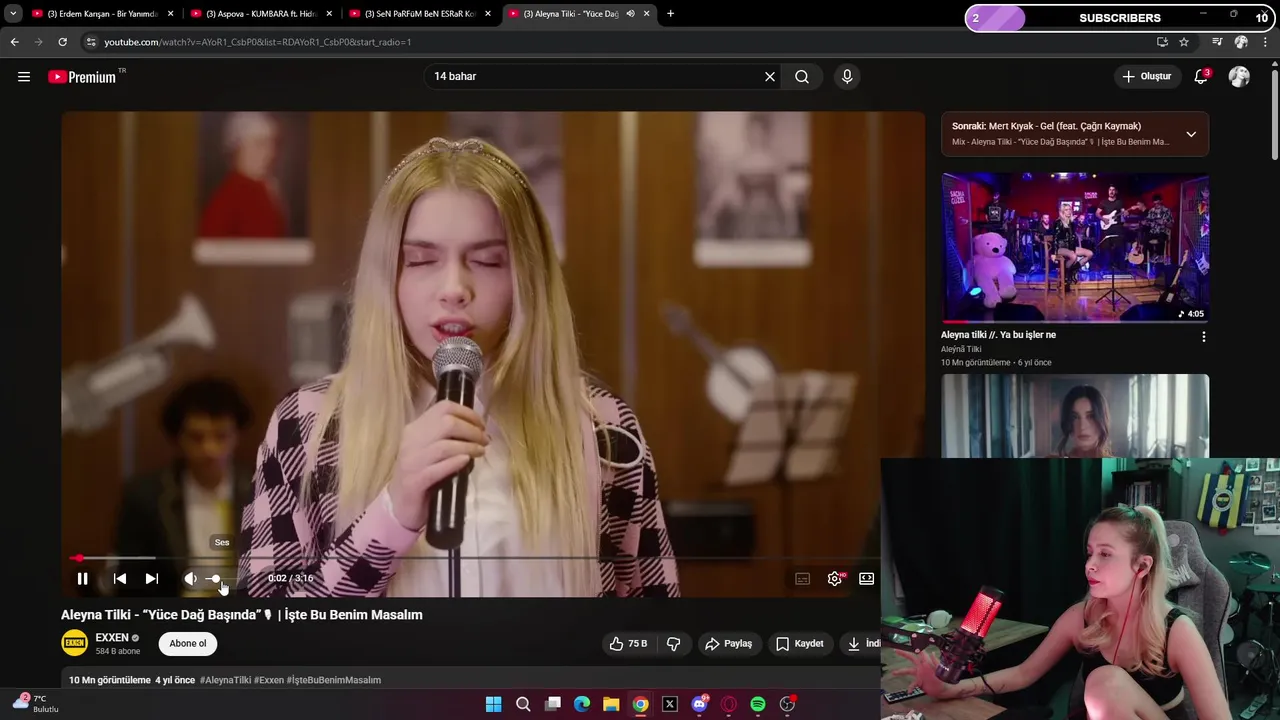Subscribe using Abone ol button
This screenshot has height=720, width=1280.
188,644
